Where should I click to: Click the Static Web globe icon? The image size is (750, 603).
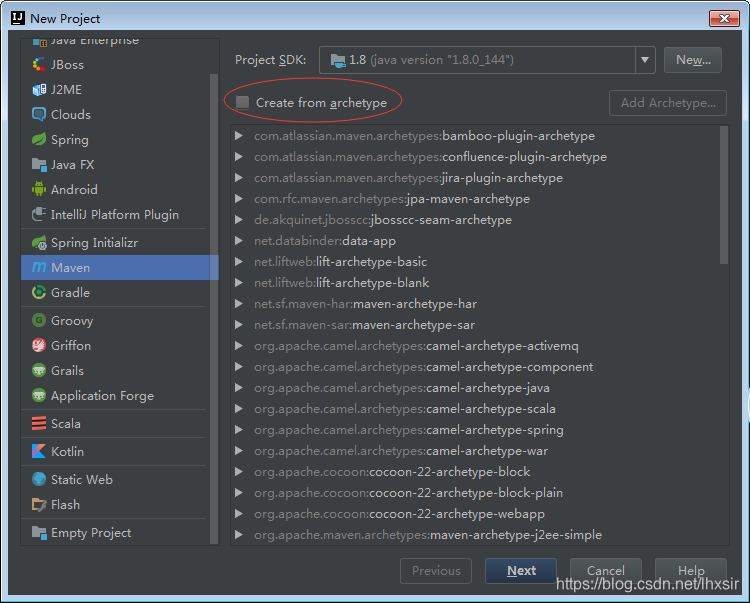coord(39,479)
